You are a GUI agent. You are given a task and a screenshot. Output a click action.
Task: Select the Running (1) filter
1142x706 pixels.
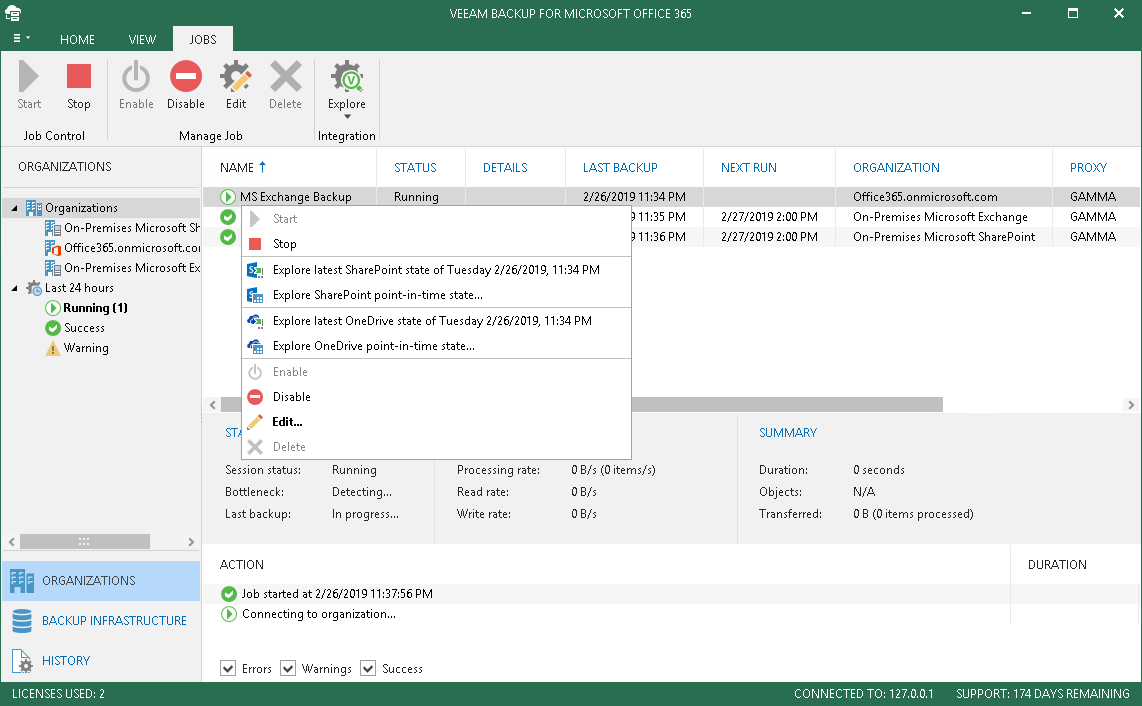pyautogui.click(x=95, y=308)
